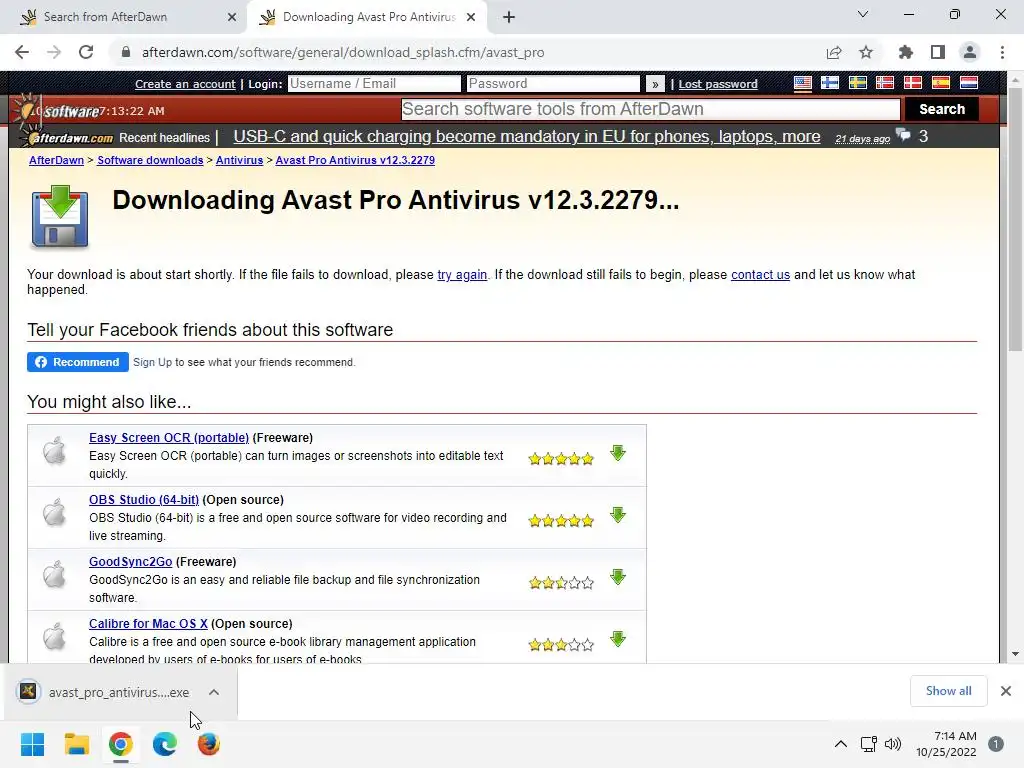1024x768 pixels.
Task: Switch site language to Danish flag
Action: 912,83
